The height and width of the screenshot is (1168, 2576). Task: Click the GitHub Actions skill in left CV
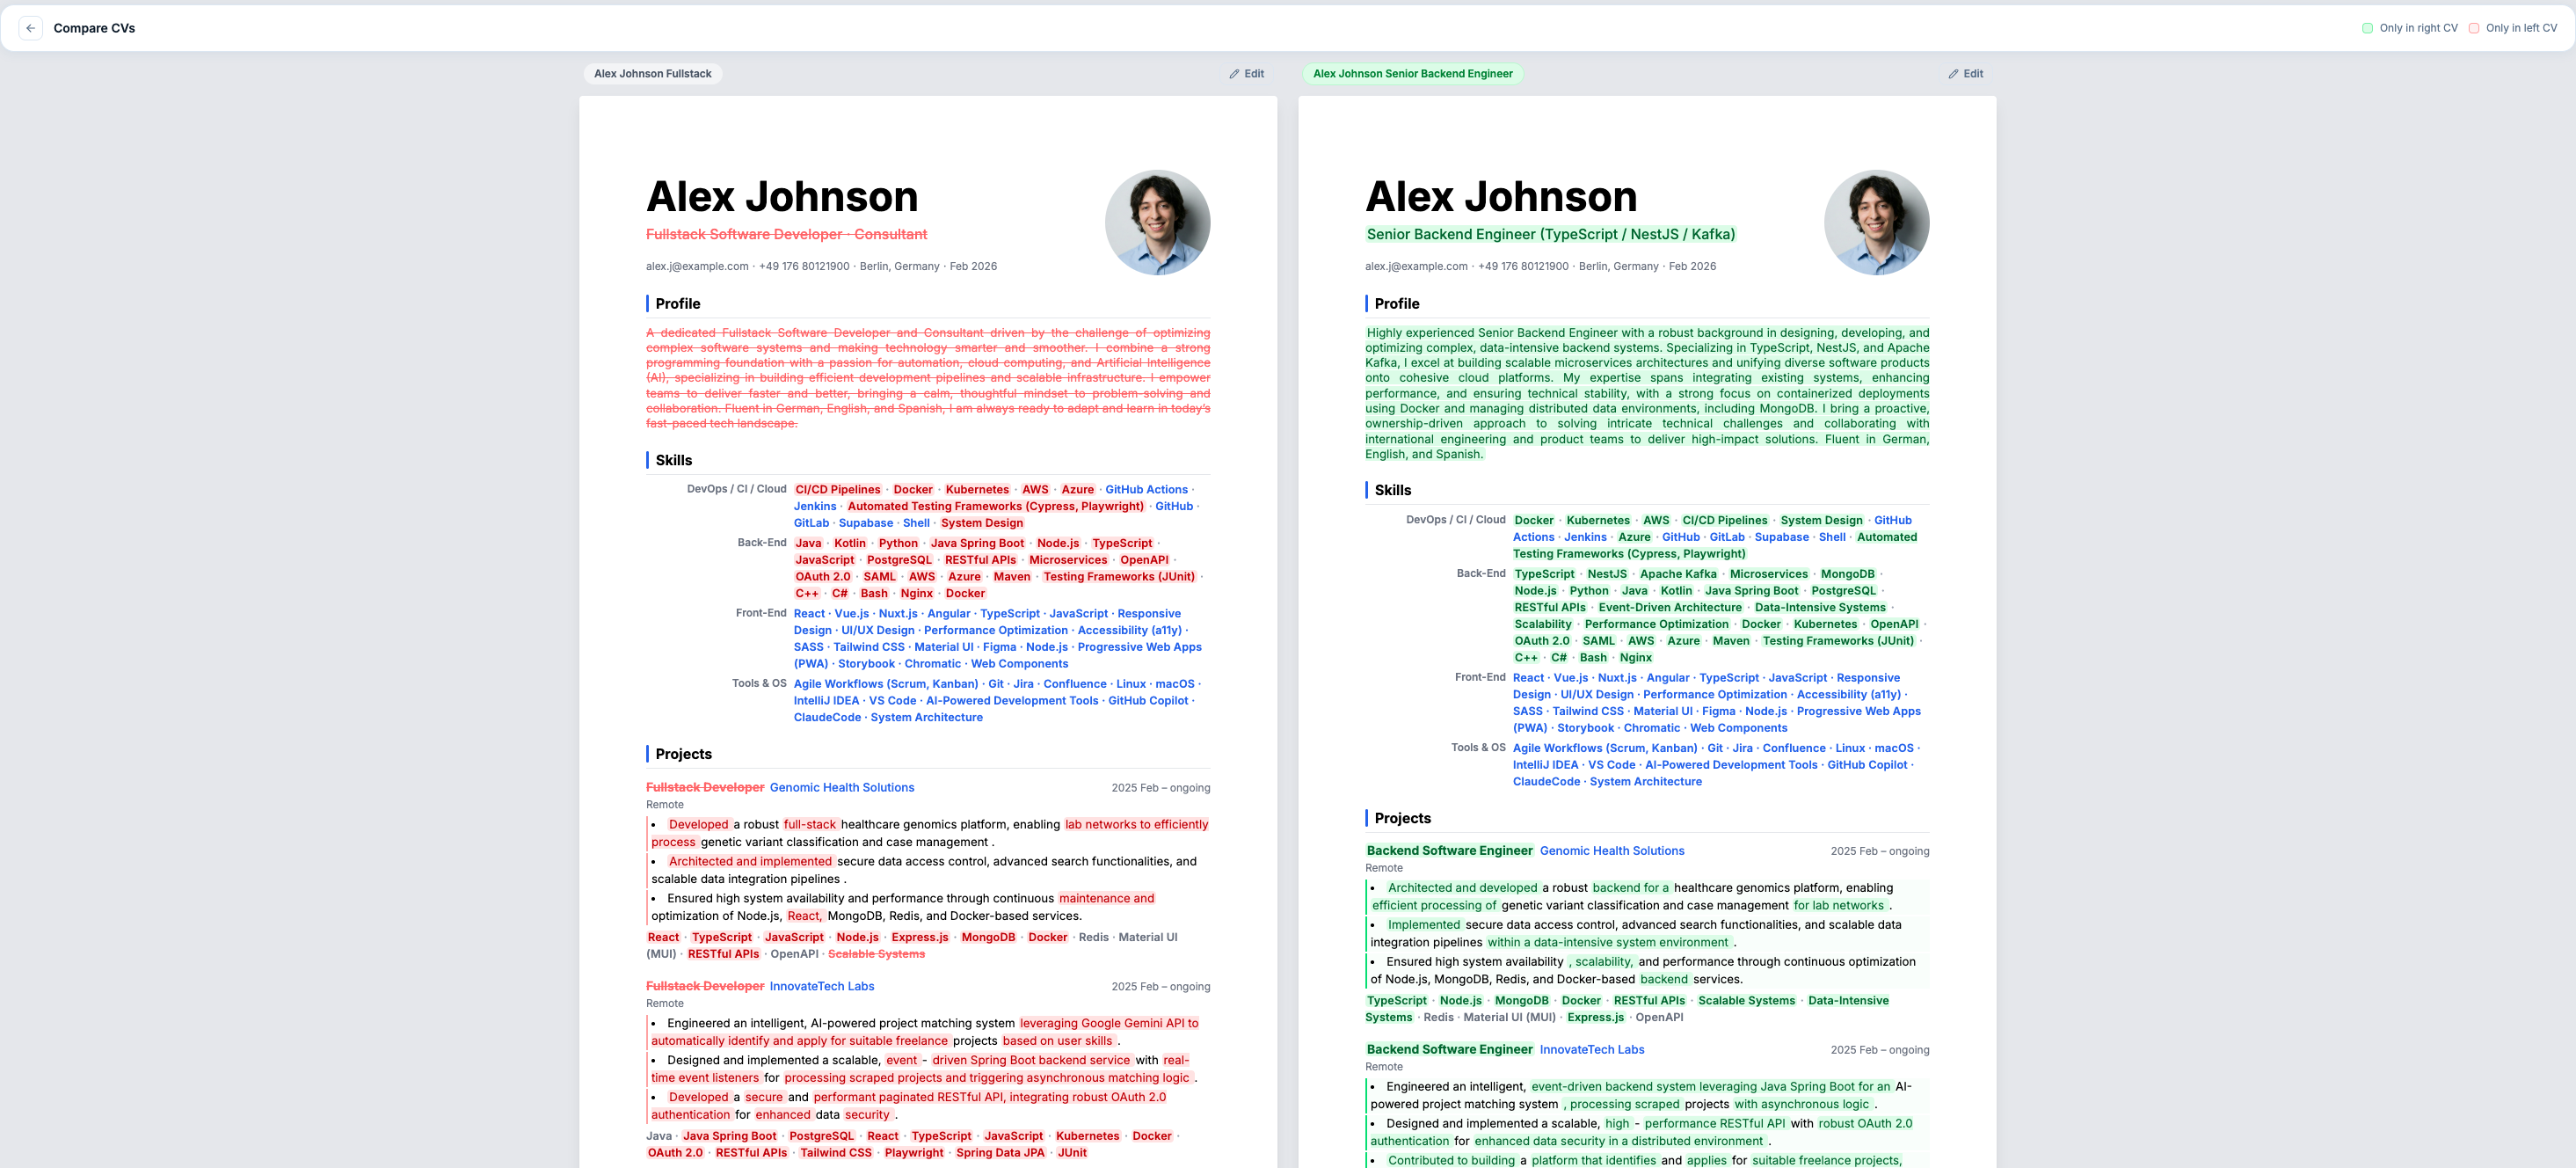click(x=1146, y=490)
